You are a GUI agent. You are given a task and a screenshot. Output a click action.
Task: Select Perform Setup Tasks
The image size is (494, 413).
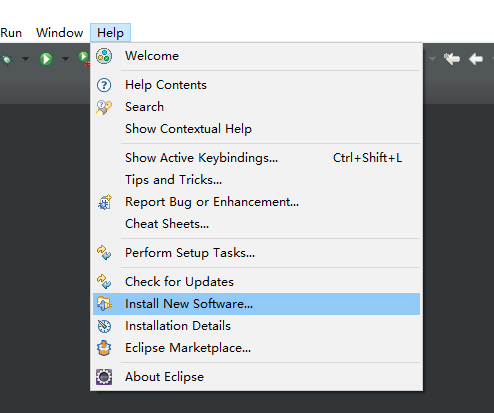(x=256, y=253)
